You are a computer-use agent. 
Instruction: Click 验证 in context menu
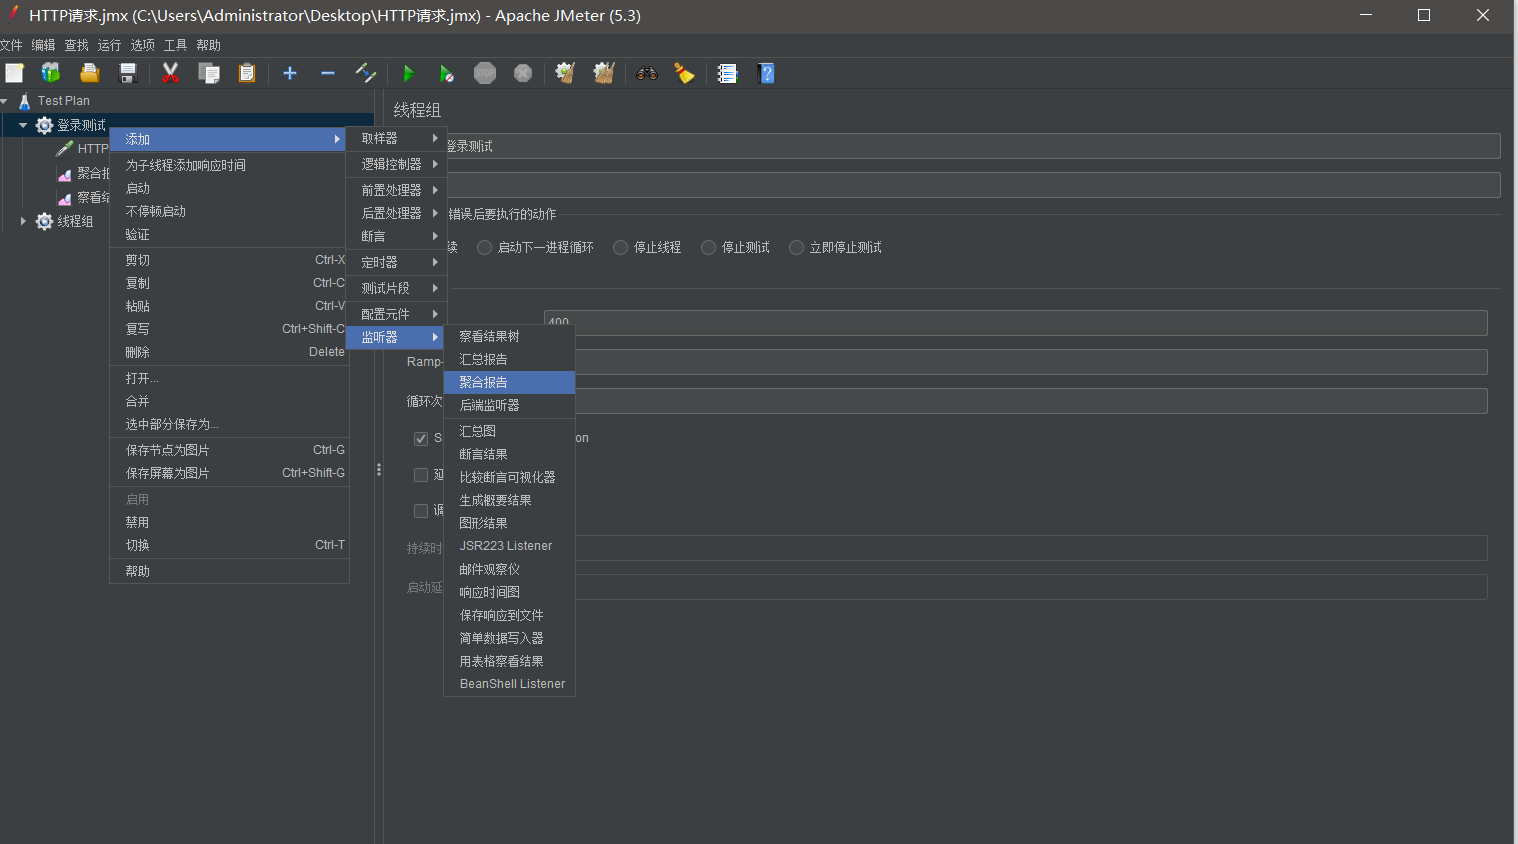[229, 234]
